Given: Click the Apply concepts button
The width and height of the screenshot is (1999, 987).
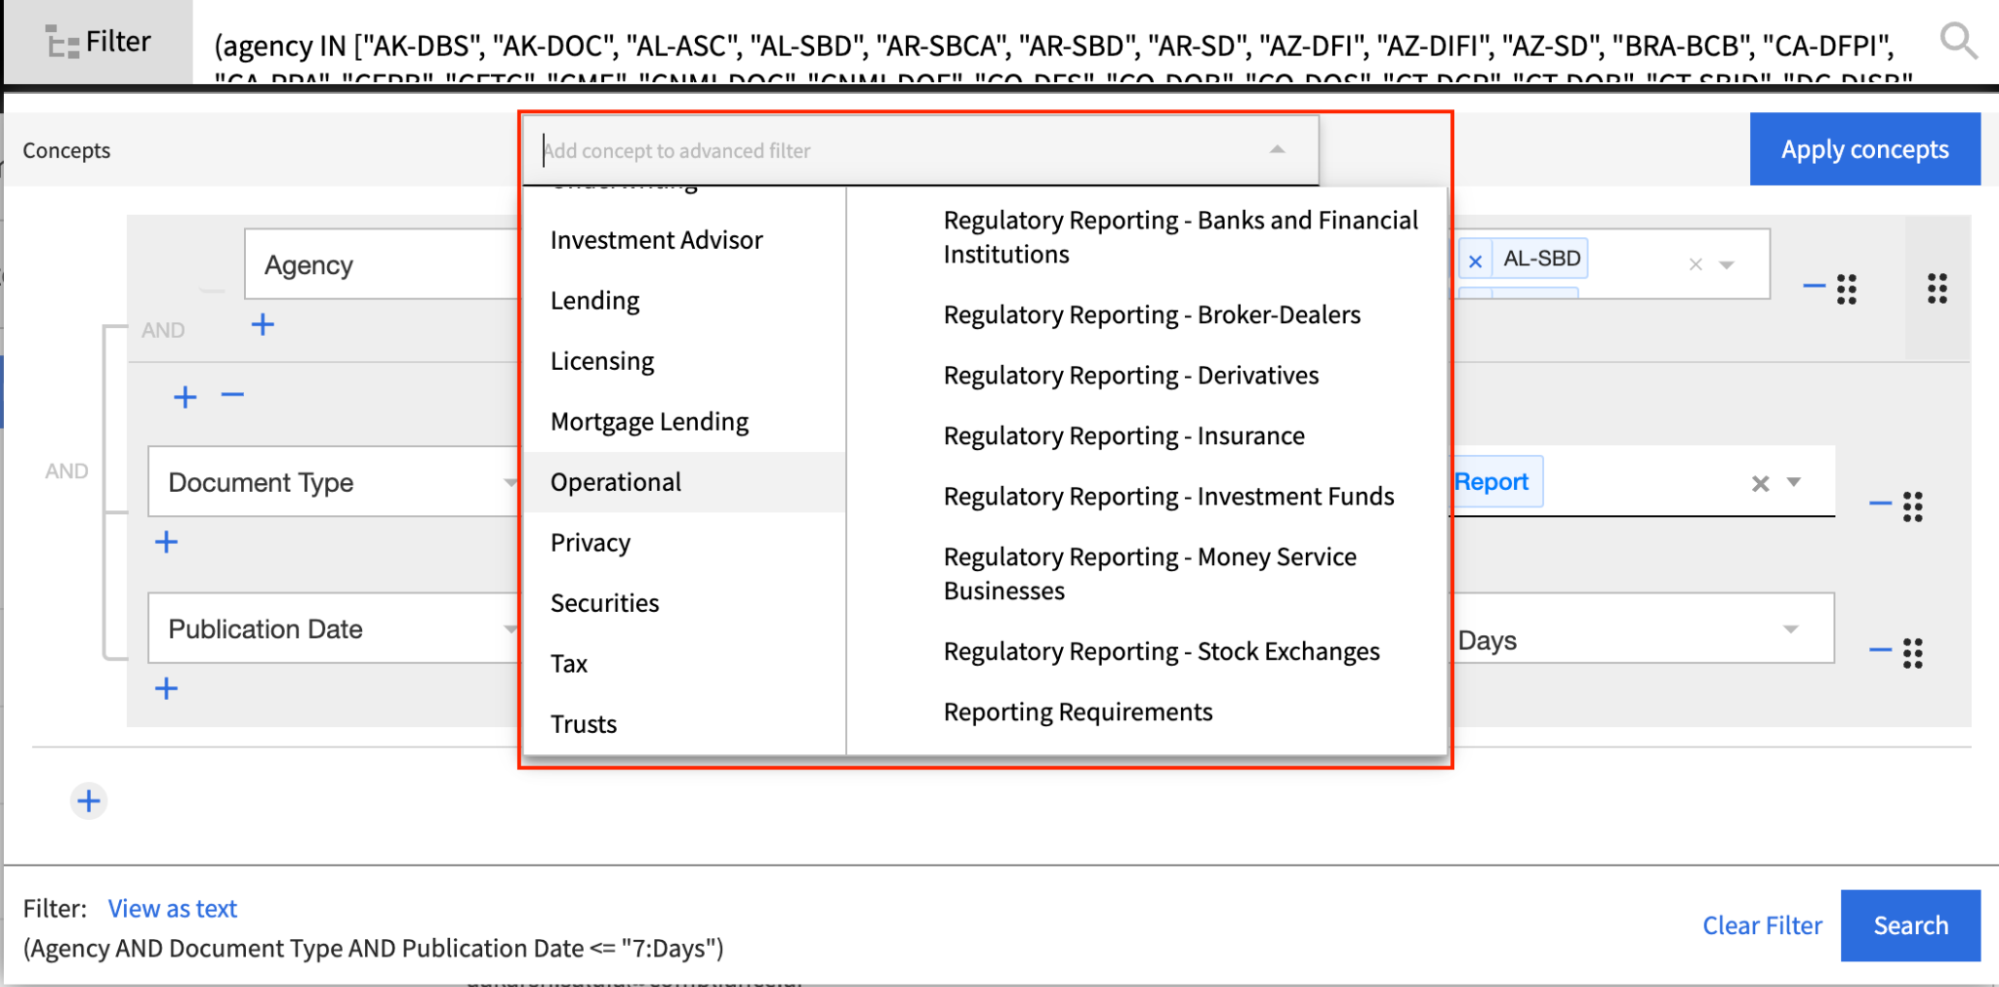Looking at the screenshot, I should (1864, 150).
